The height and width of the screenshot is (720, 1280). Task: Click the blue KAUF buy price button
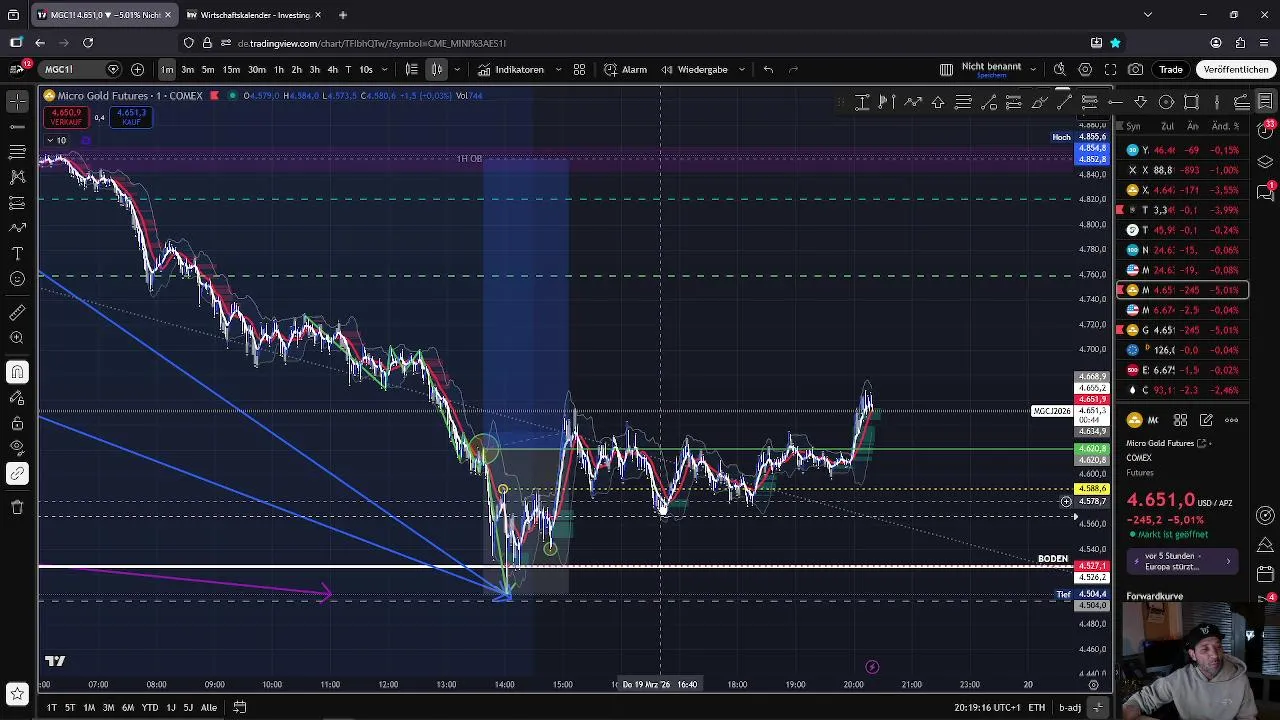(131, 117)
